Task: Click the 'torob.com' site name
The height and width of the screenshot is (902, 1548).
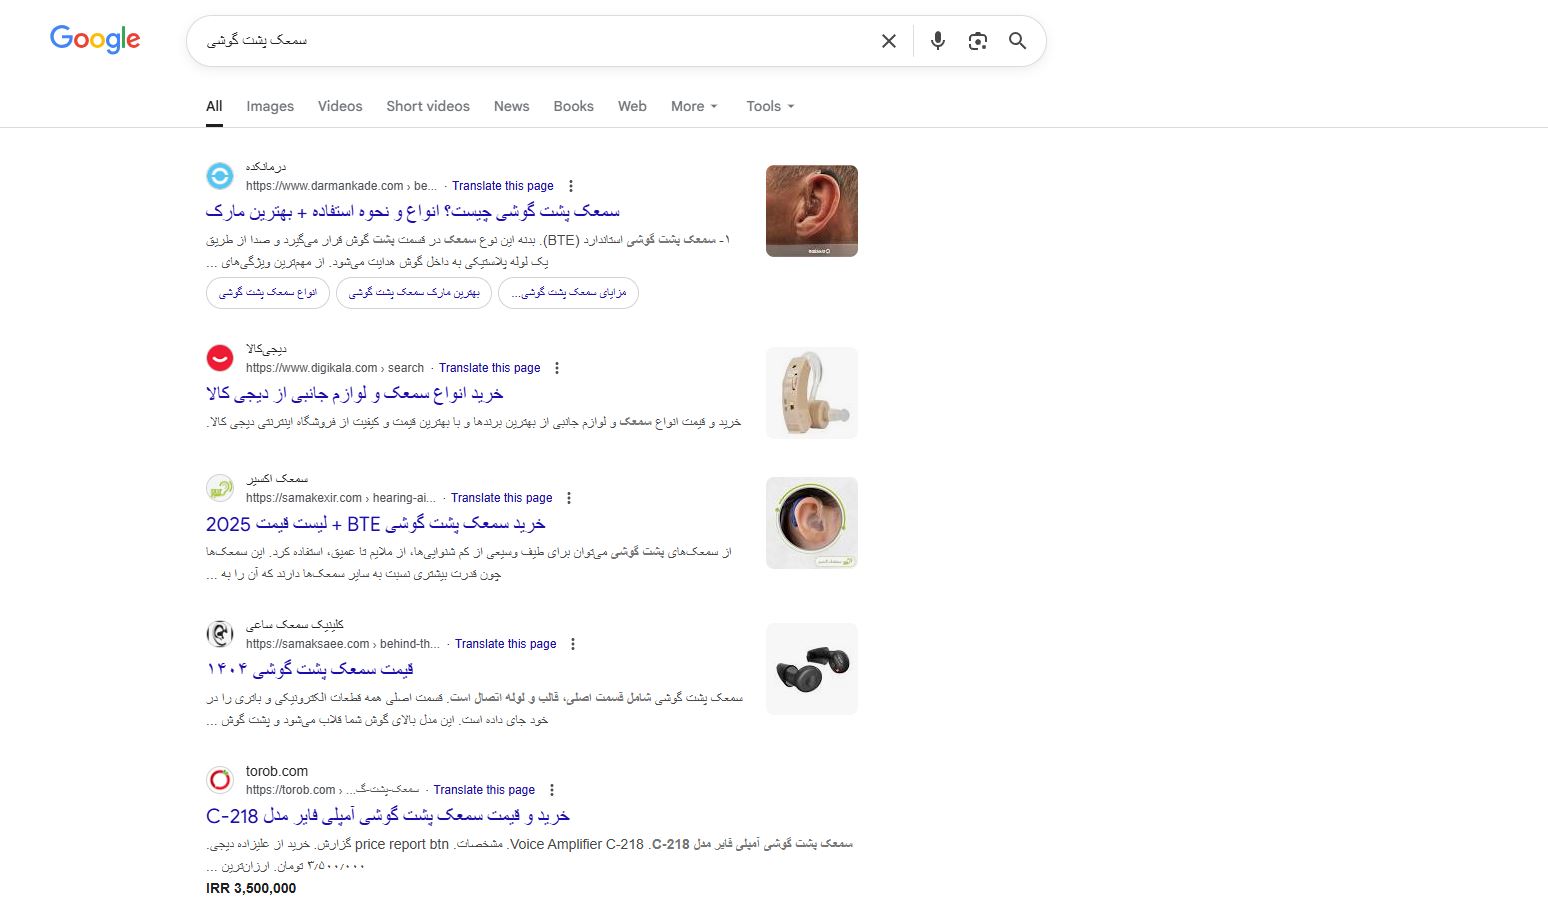Action: click(x=277, y=771)
